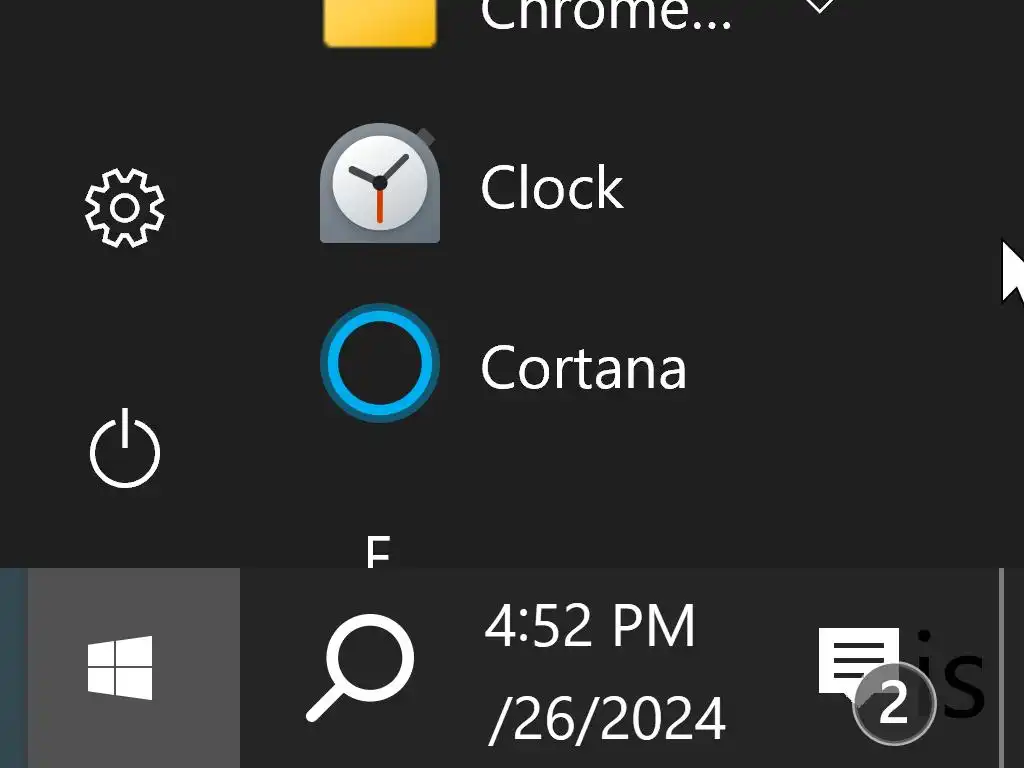This screenshot has height=768, width=1024.
Task: Open calendar from the /26/2024 date
Action: (607, 718)
